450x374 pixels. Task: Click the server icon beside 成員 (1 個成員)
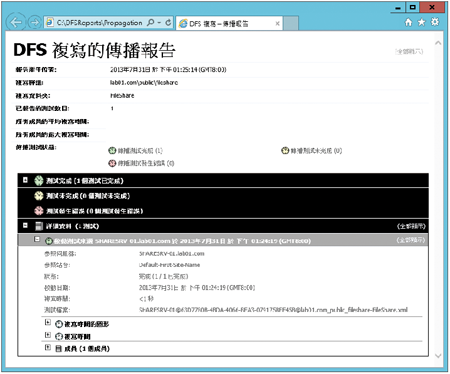59,349
